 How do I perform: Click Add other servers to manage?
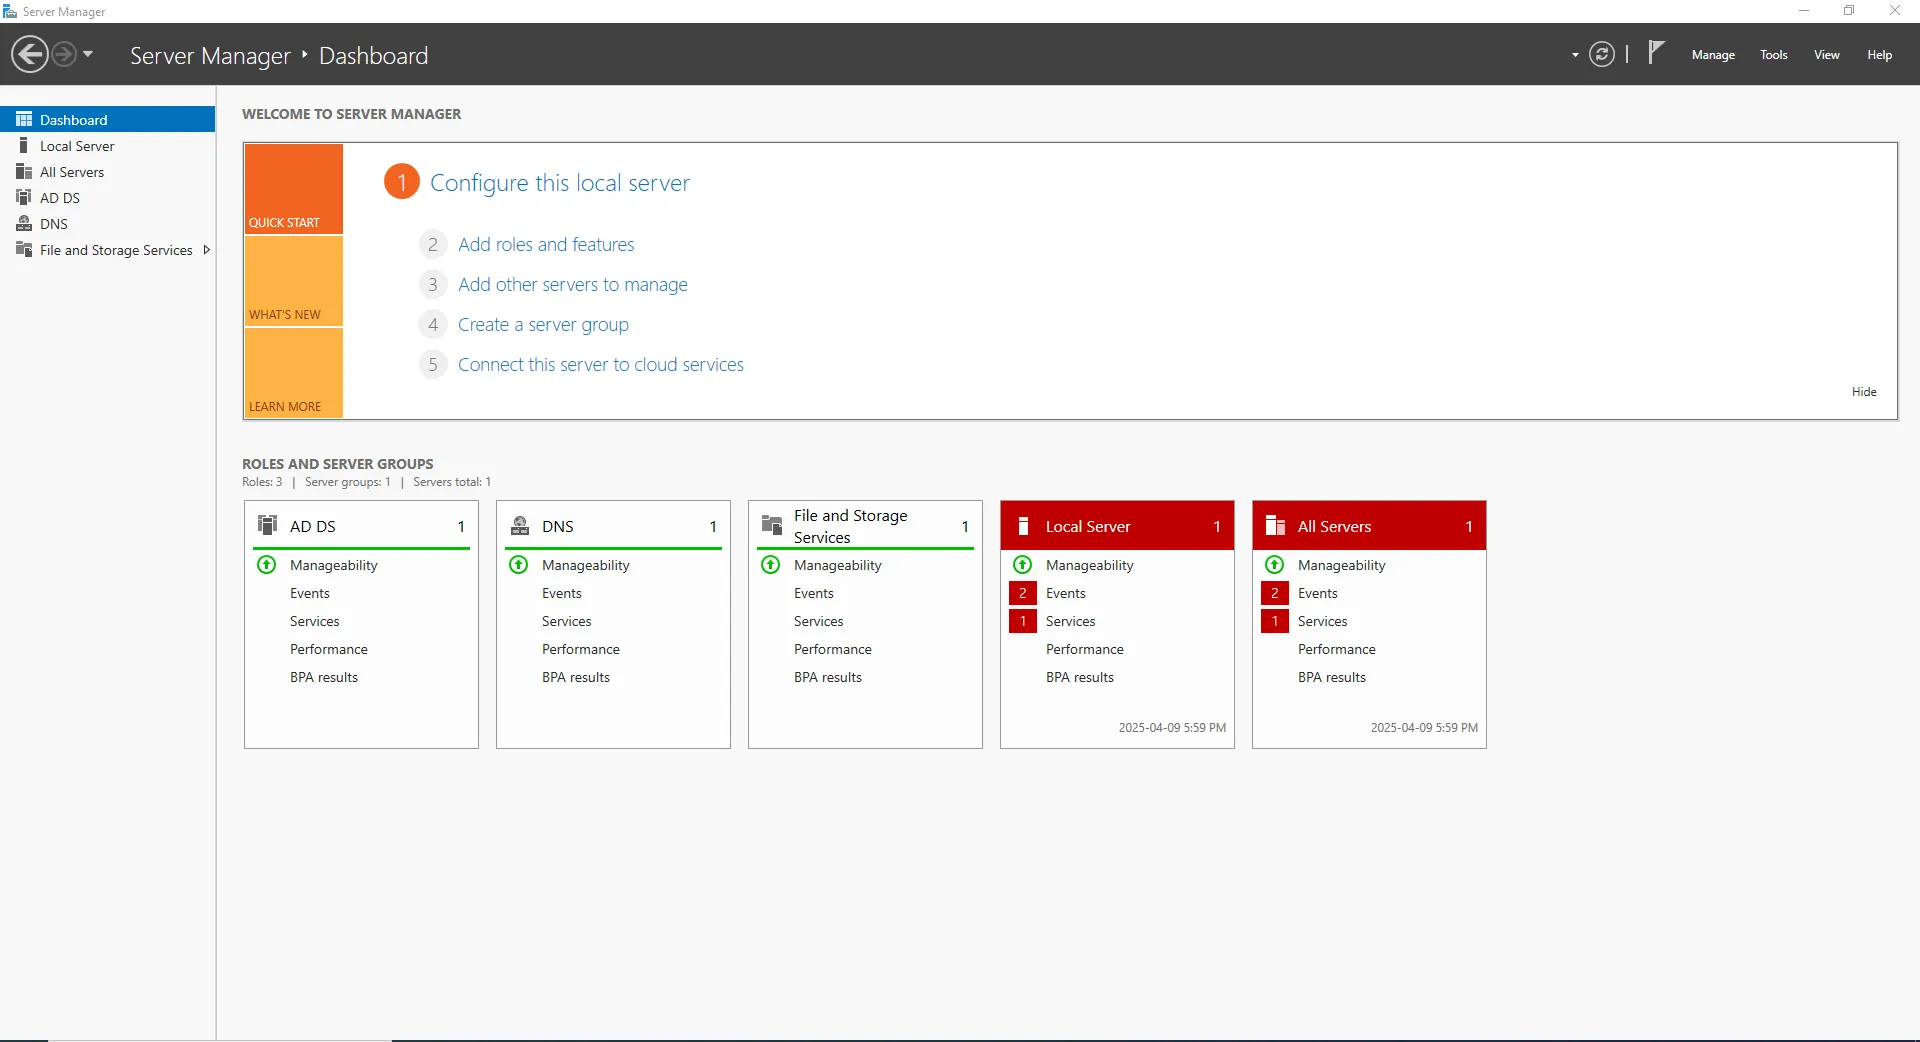coord(573,284)
